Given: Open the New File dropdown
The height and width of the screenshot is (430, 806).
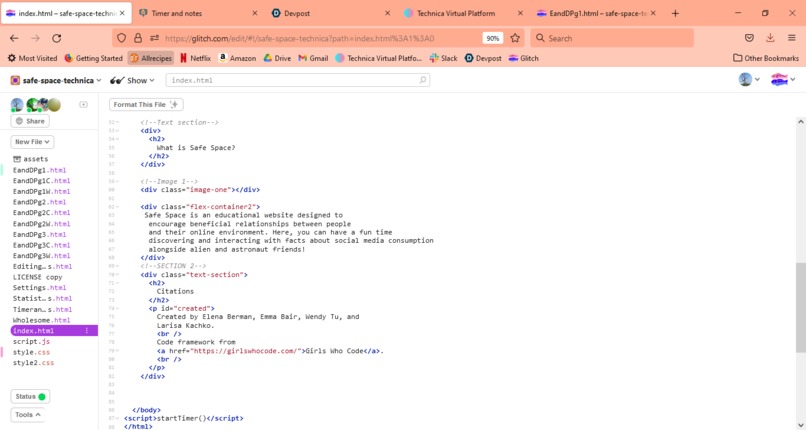Looking at the screenshot, I should coord(32,142).
